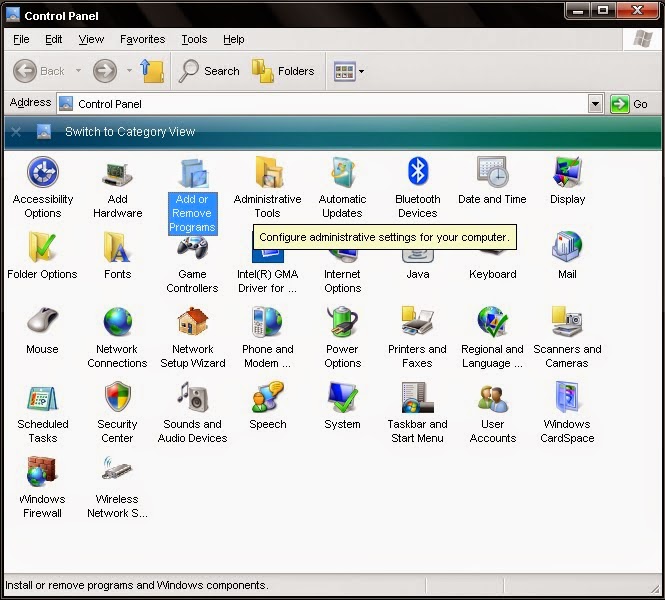Open the View menu
The height and width of the screenshot is (600, 665).
[x=91, y=39]
